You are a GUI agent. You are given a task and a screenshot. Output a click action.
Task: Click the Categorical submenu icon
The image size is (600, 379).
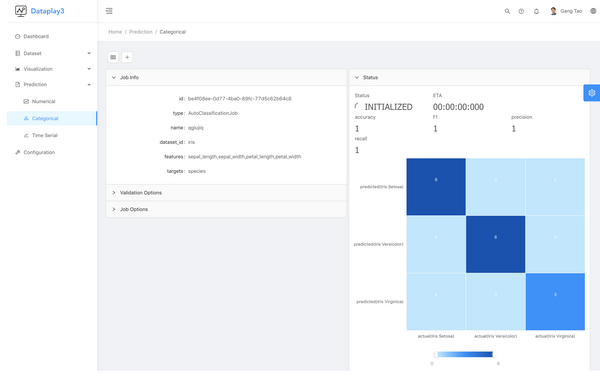[x=26, y=118]
